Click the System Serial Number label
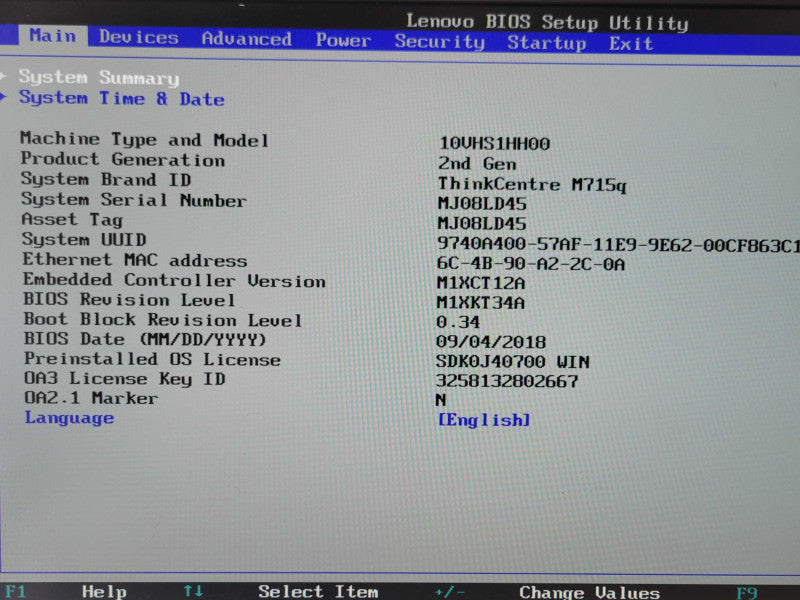Viewport: 800px width, 600px height. (x=134, y=200)
